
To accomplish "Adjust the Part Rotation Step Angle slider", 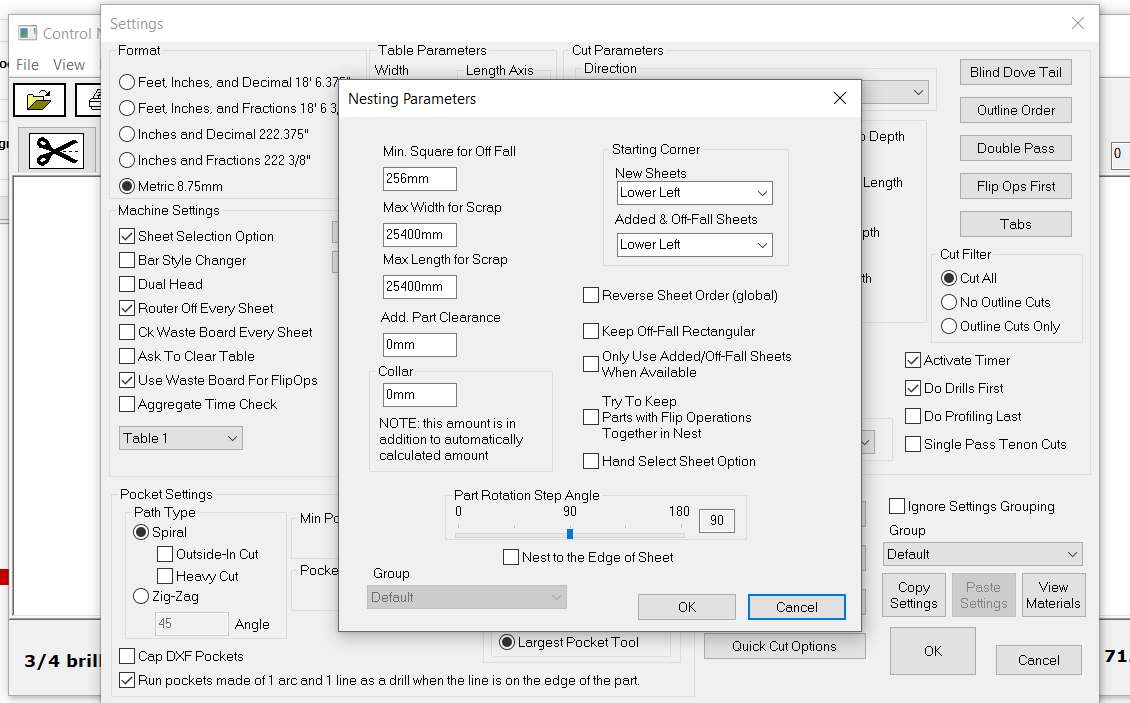I will coord(570,534).
